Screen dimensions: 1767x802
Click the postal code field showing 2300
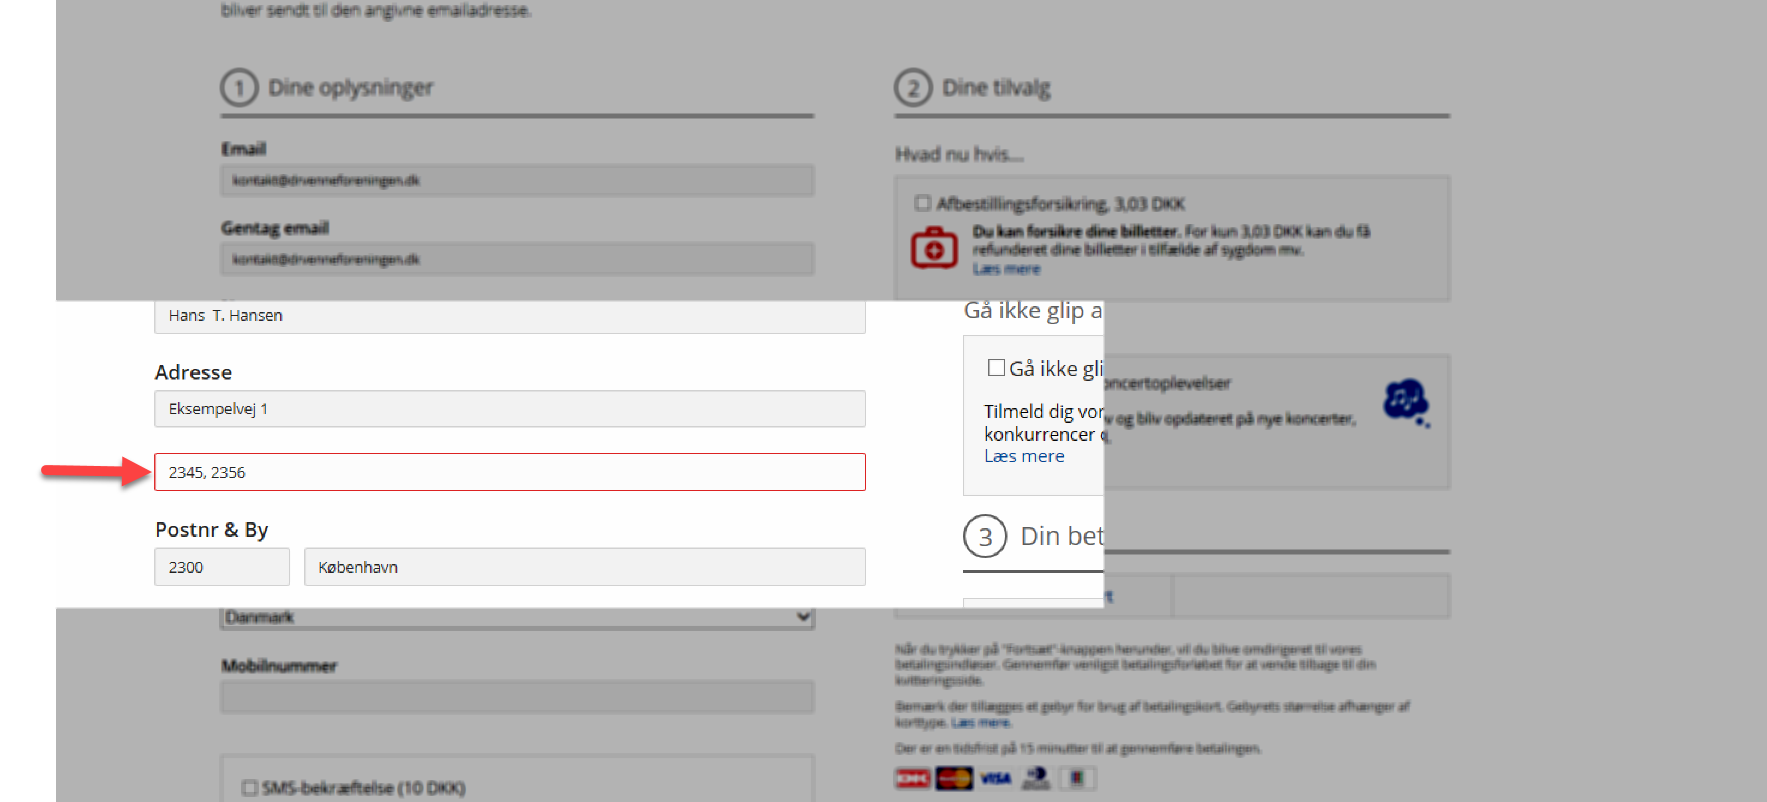pos(222,567)
